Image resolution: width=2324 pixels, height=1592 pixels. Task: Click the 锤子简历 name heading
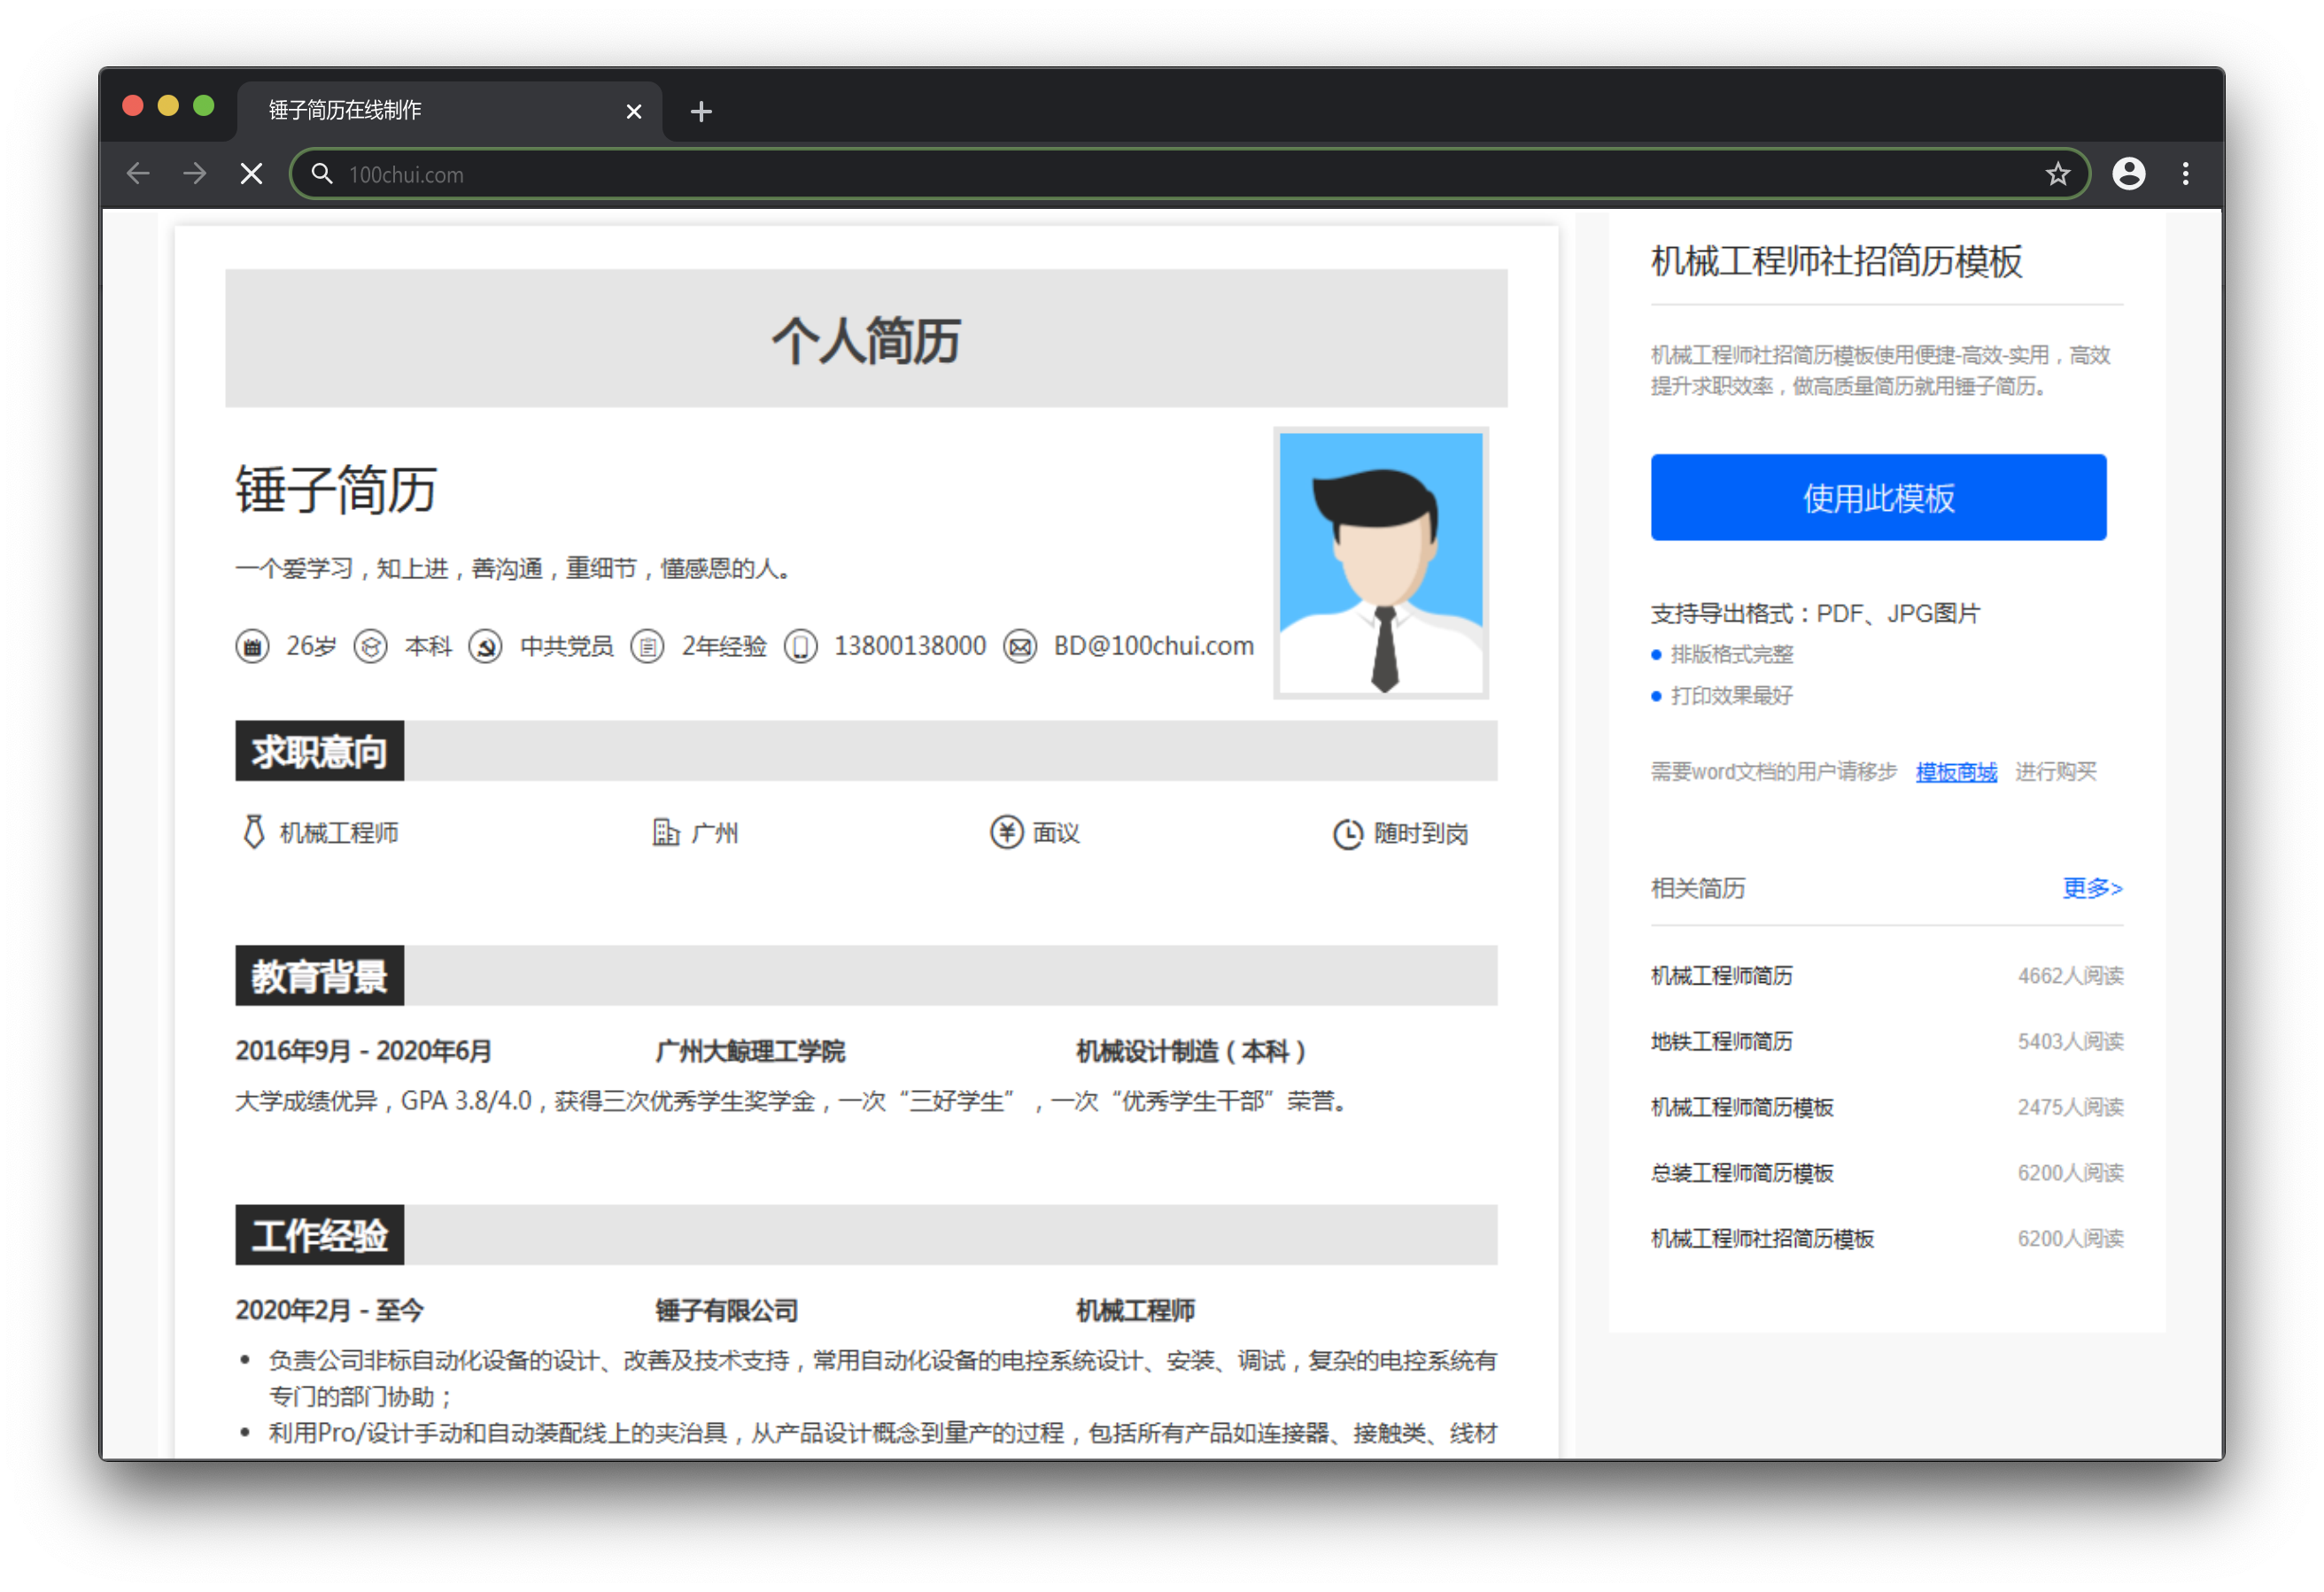pos(336,490)
